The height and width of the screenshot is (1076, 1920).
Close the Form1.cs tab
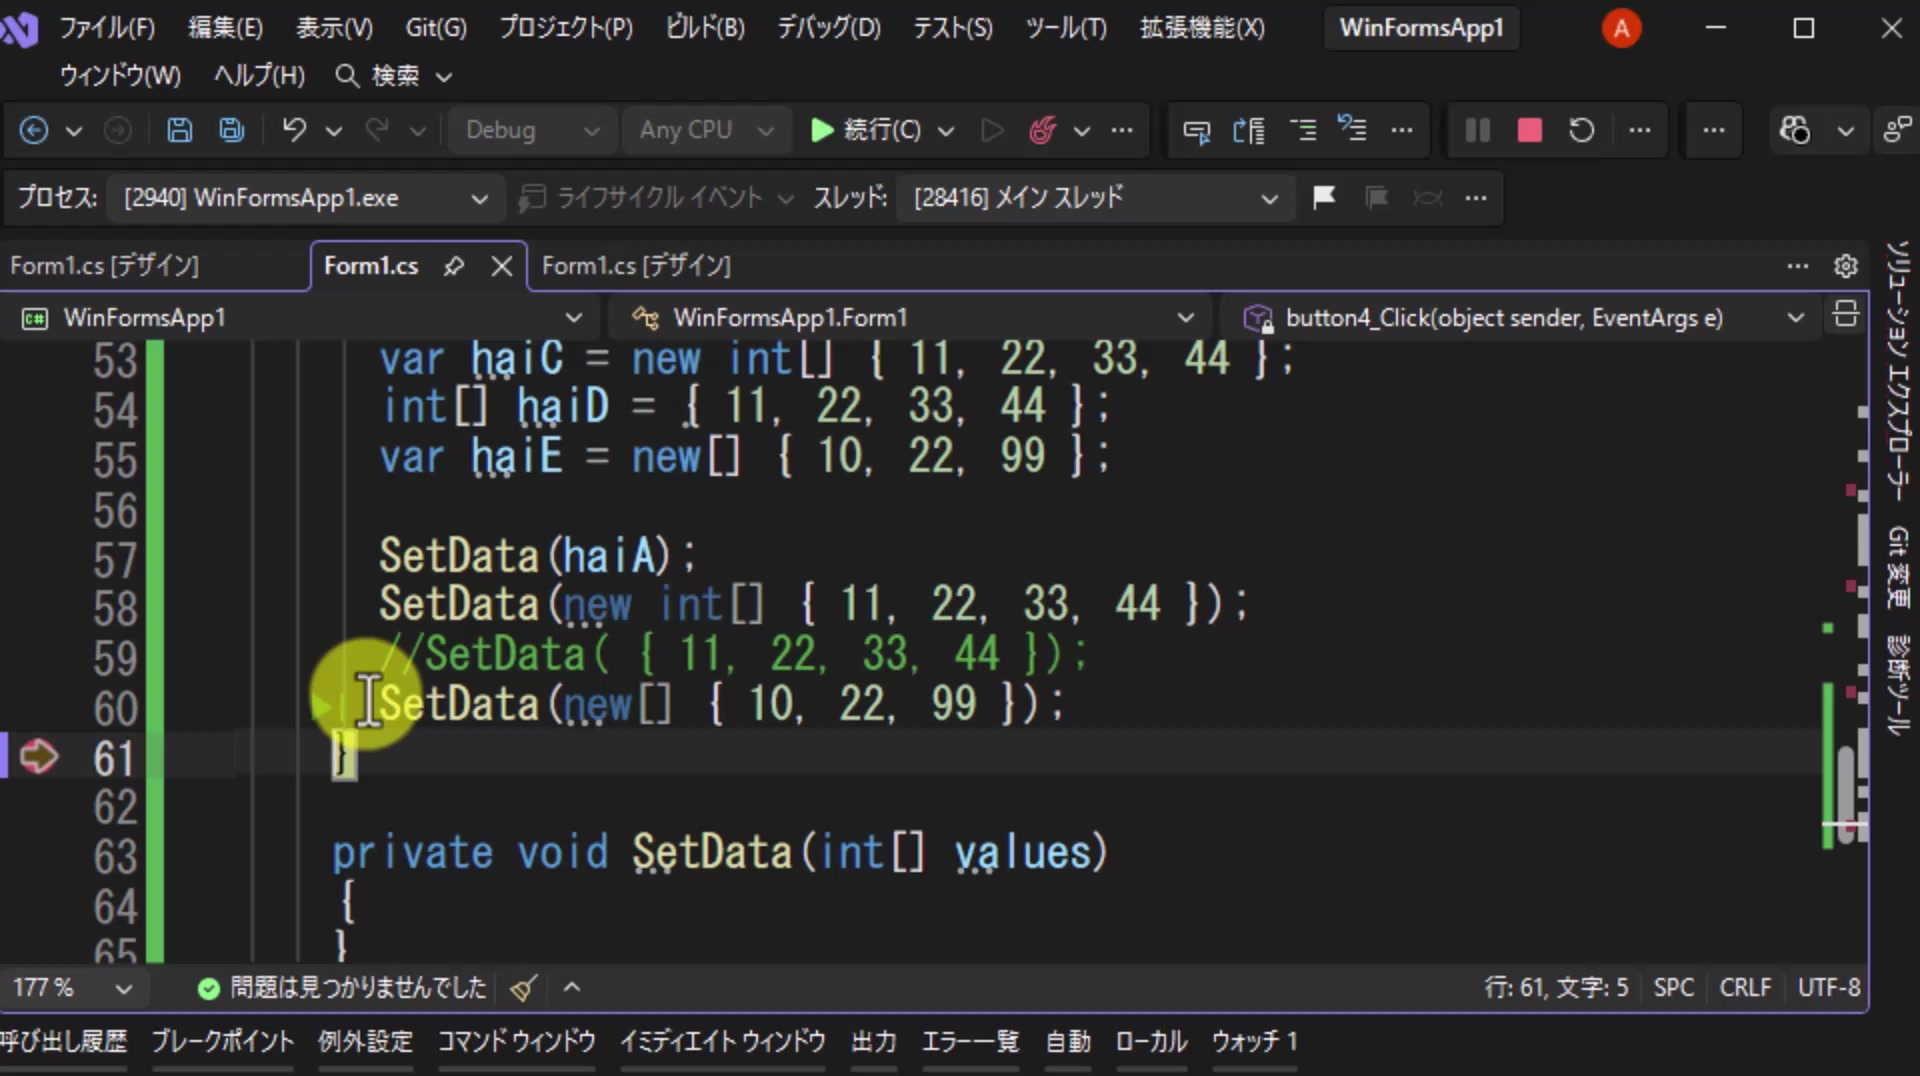point(502,266)
